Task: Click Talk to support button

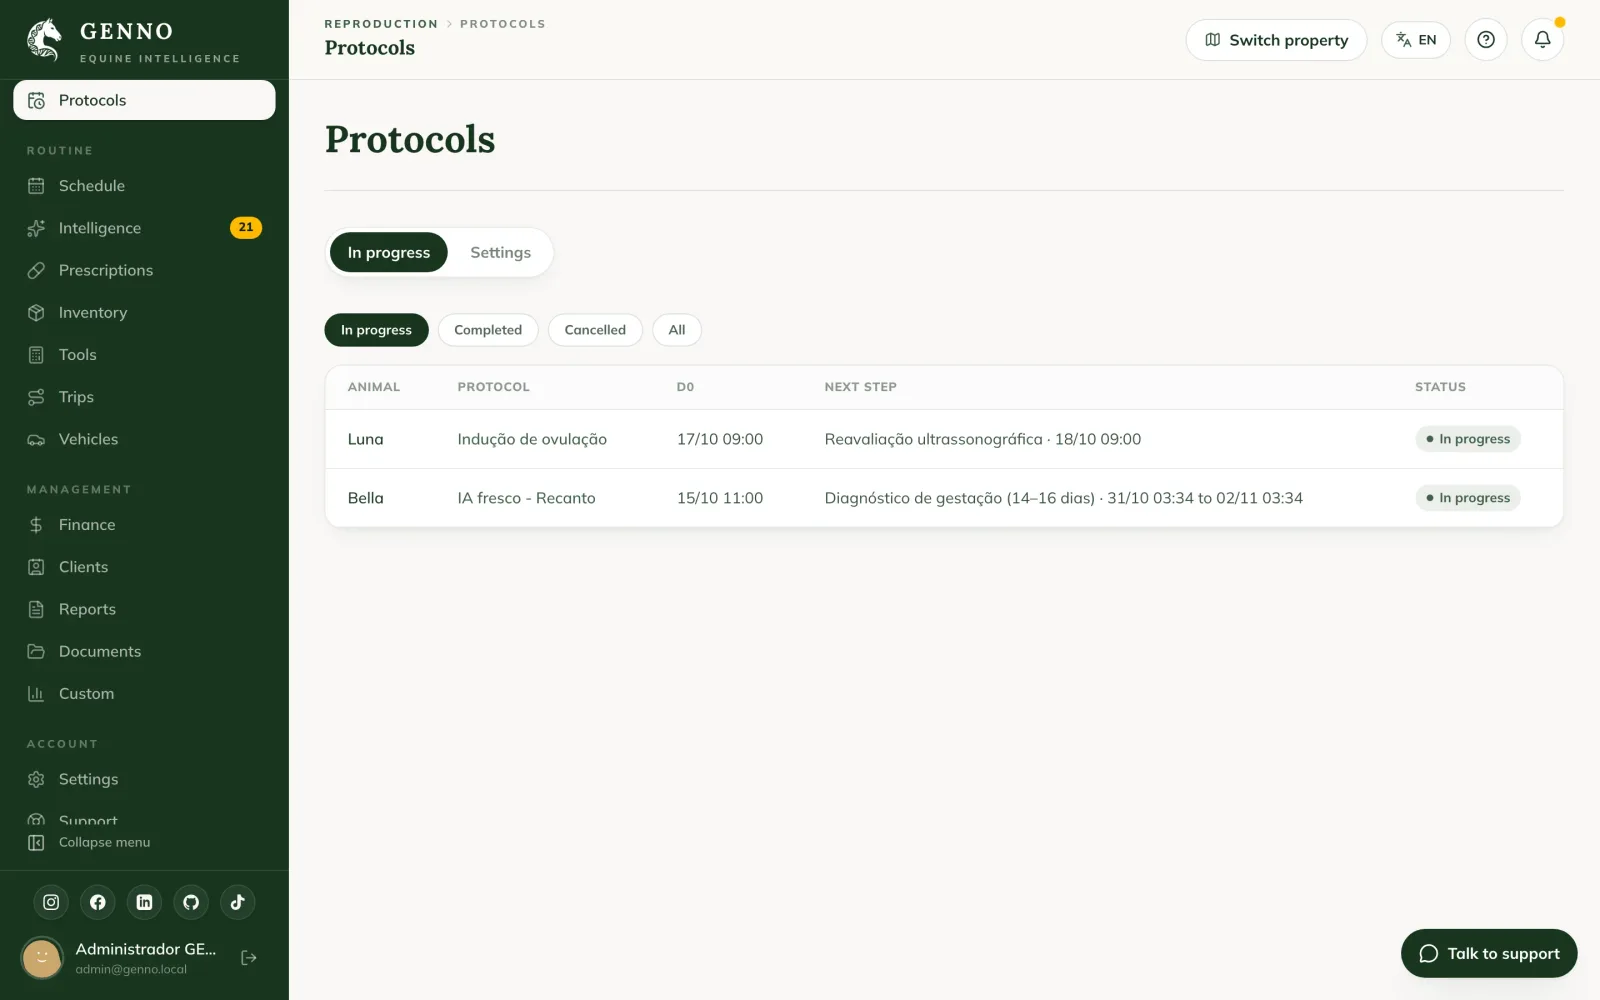Action: coord(1489,954)
